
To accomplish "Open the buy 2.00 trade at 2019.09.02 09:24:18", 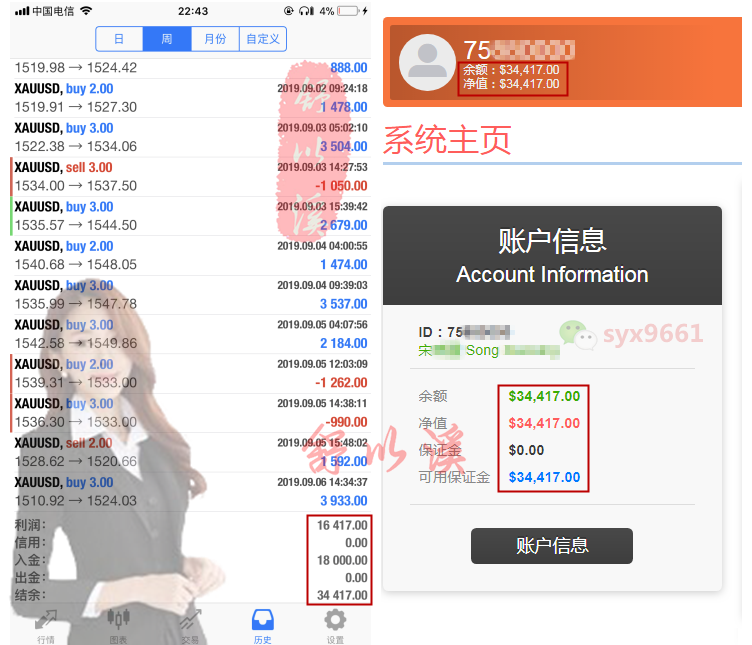I will click(x=190, y=98).
